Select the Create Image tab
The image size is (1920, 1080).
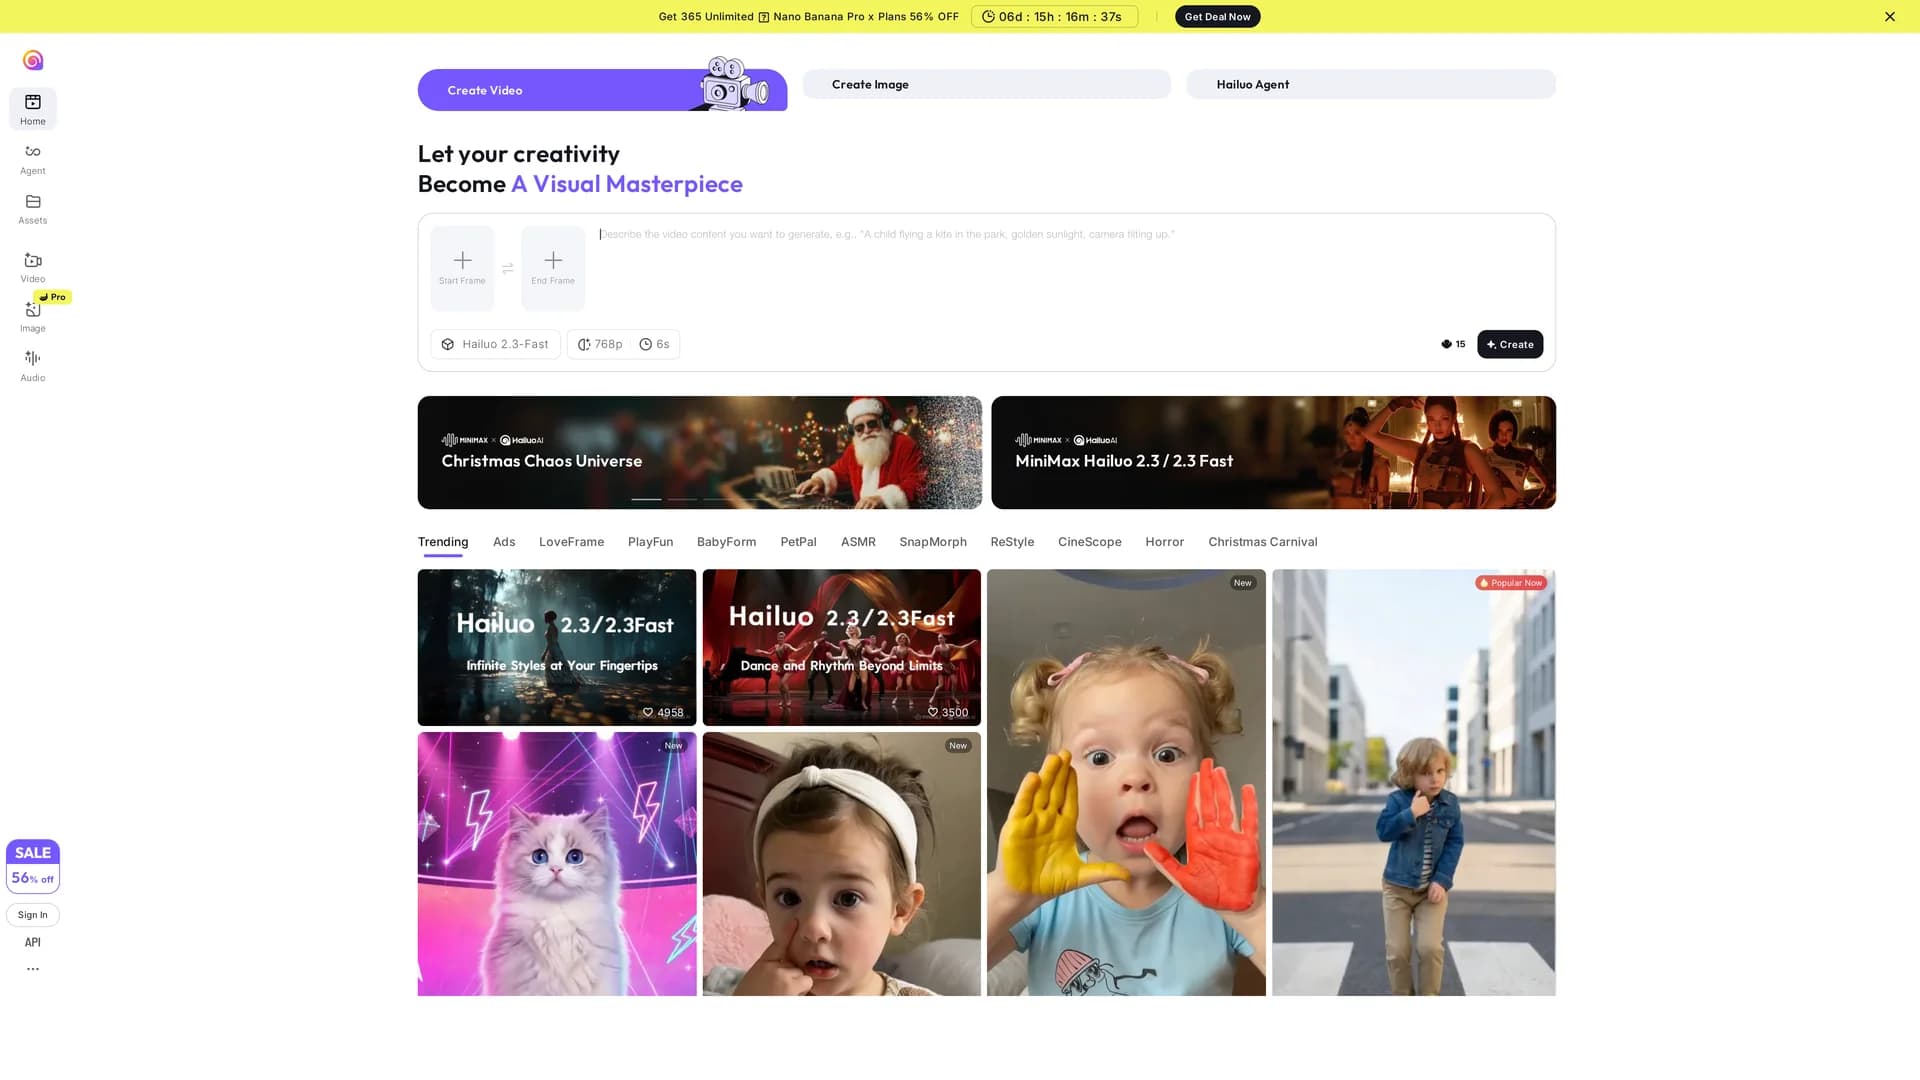pyautogui.click(x=986, y=84)
